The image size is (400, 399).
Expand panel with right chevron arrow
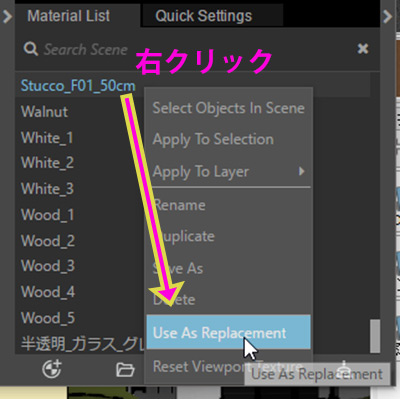[x=387, y=16]
